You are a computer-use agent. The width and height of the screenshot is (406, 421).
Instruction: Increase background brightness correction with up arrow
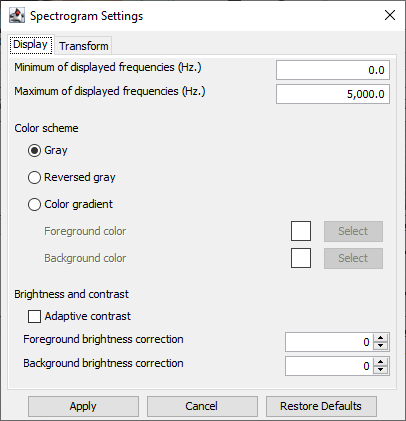point(381,362)
